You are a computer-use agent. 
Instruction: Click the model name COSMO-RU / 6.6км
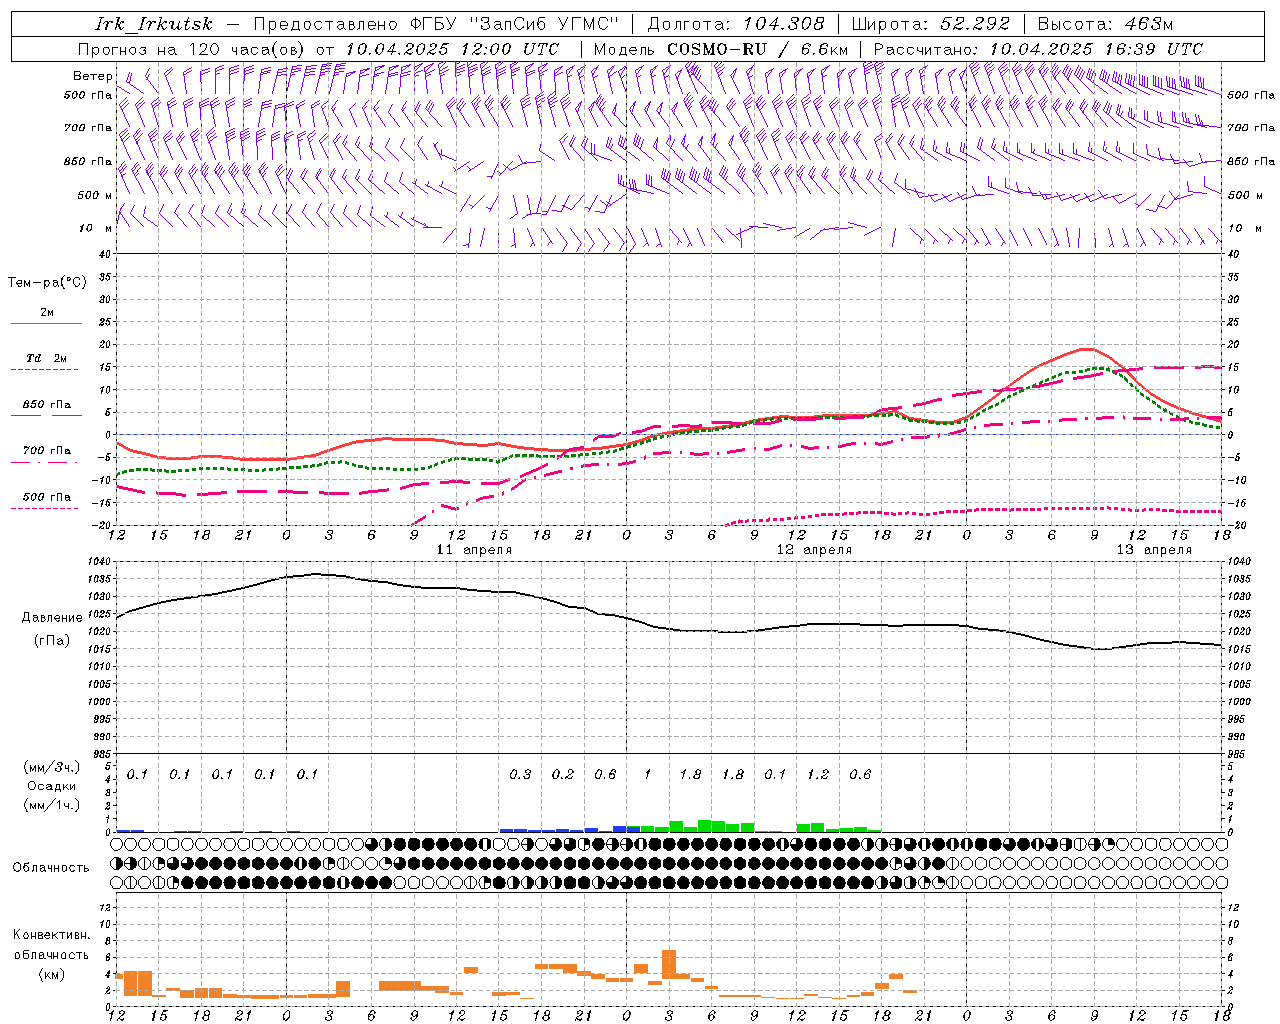[758, 49]
